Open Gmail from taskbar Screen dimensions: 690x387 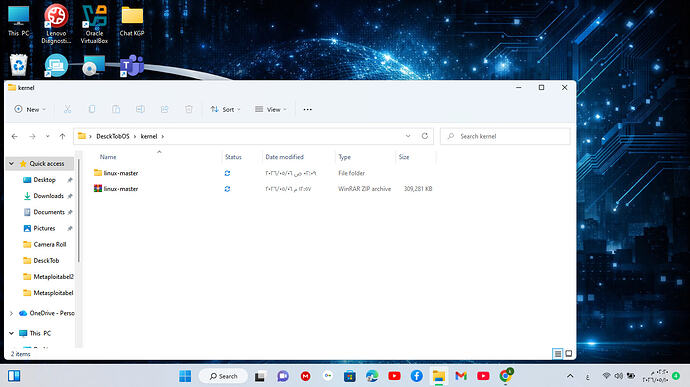(x=461, y=376)
